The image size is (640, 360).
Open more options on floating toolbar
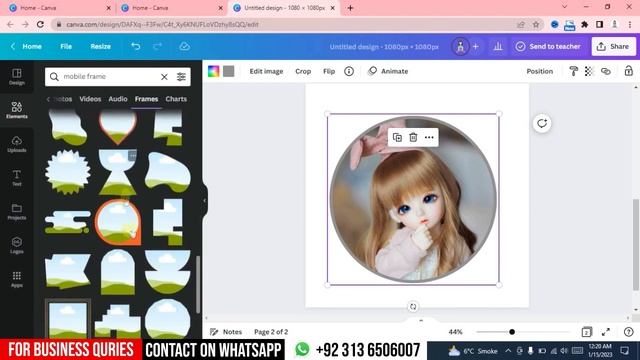tap(429, 138)
